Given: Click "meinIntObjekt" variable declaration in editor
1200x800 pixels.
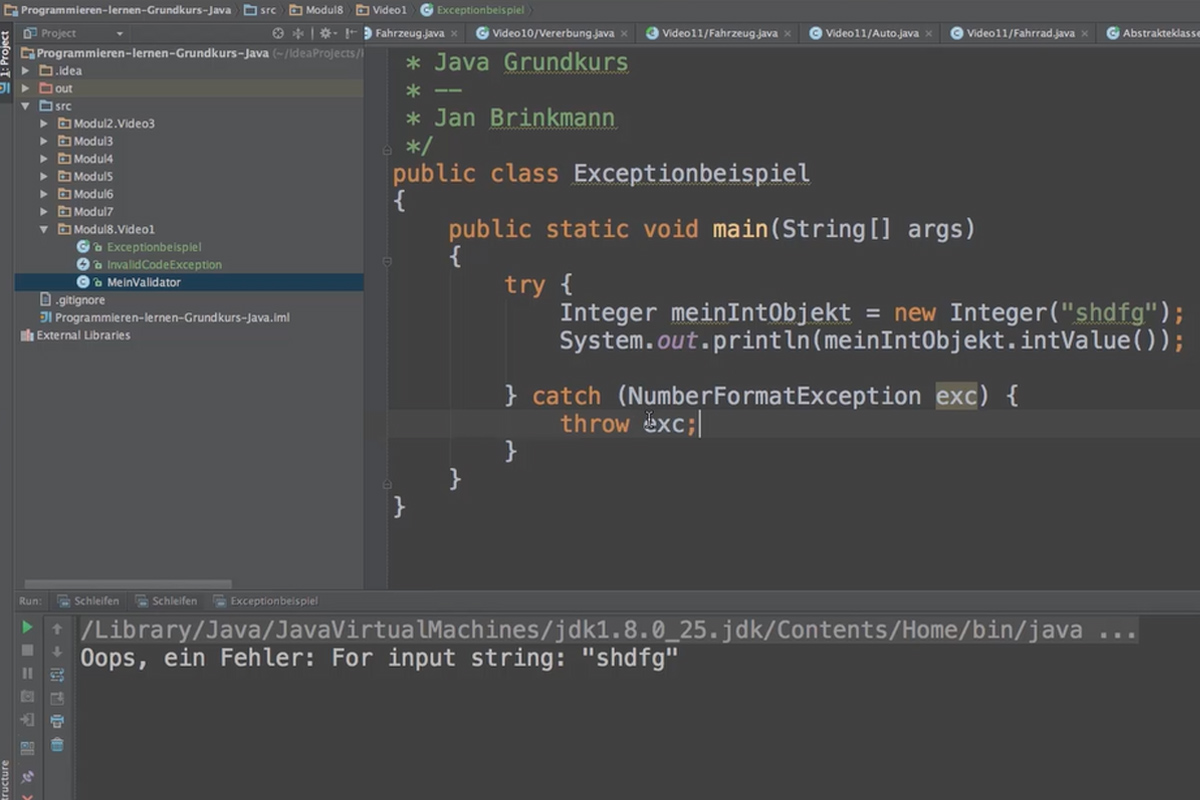Looking at the screenshot, I should pyautogui.click(x=760, y=313).
